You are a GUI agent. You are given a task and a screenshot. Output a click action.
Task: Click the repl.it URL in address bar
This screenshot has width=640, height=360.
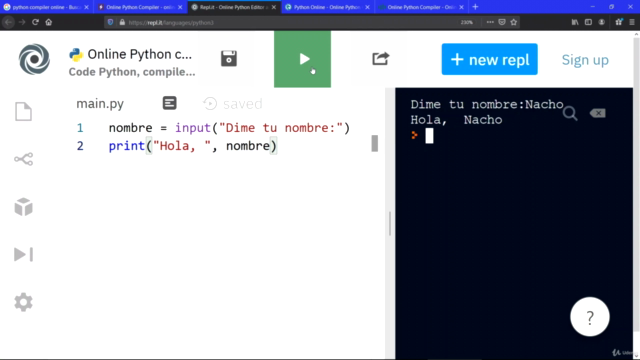coord(171,22)
